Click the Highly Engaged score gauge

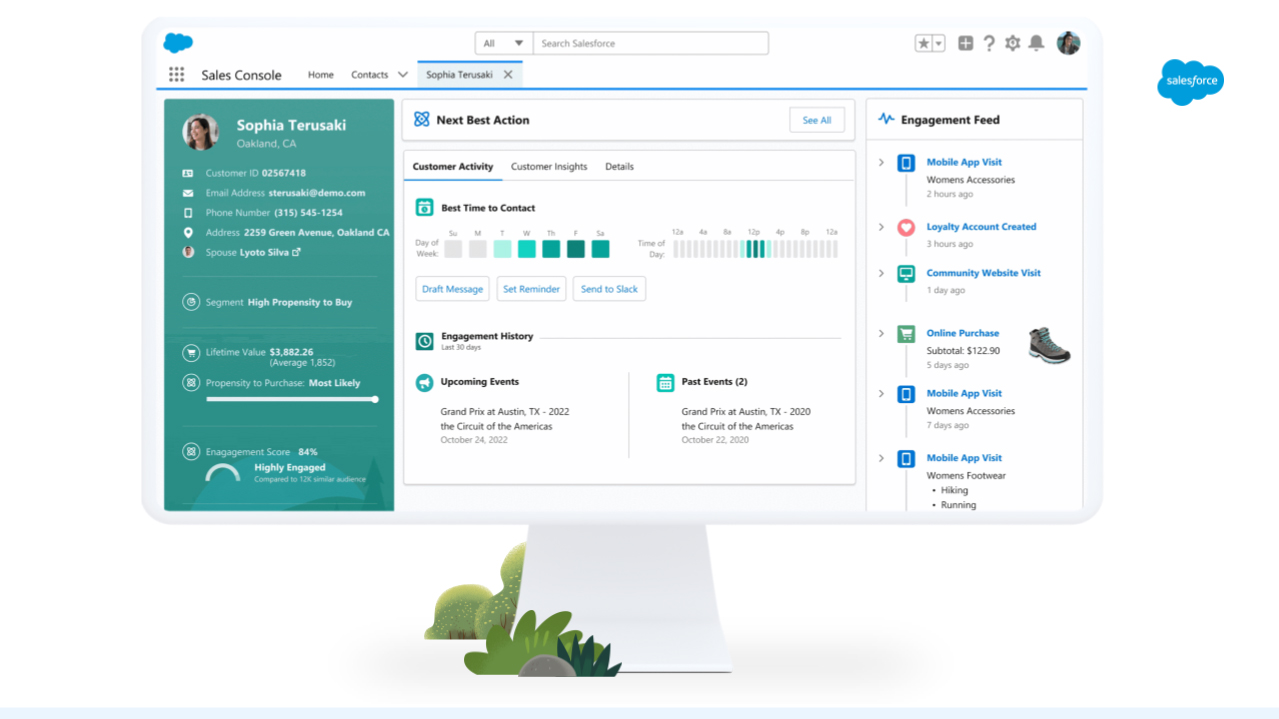pos(223,474)
